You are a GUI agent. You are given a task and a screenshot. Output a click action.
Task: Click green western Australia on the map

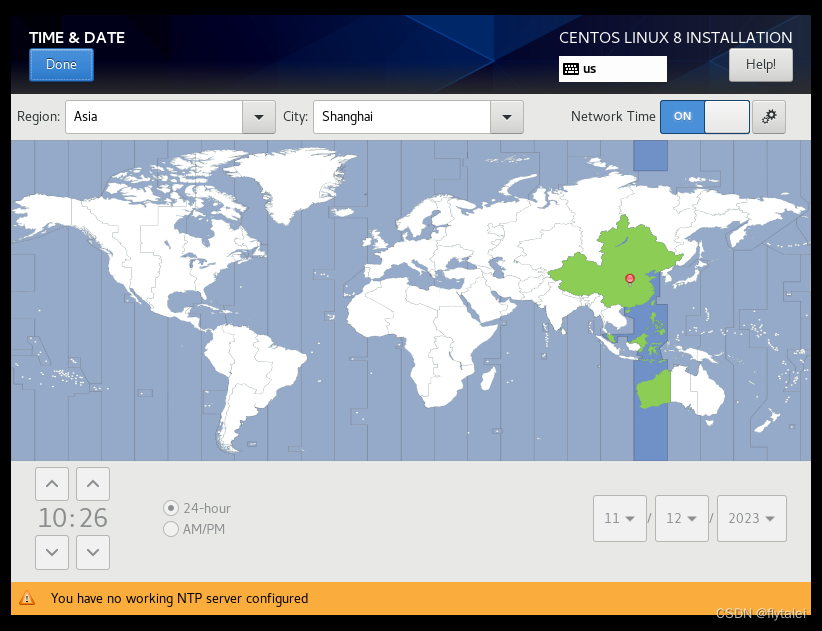tap(654, 390)
